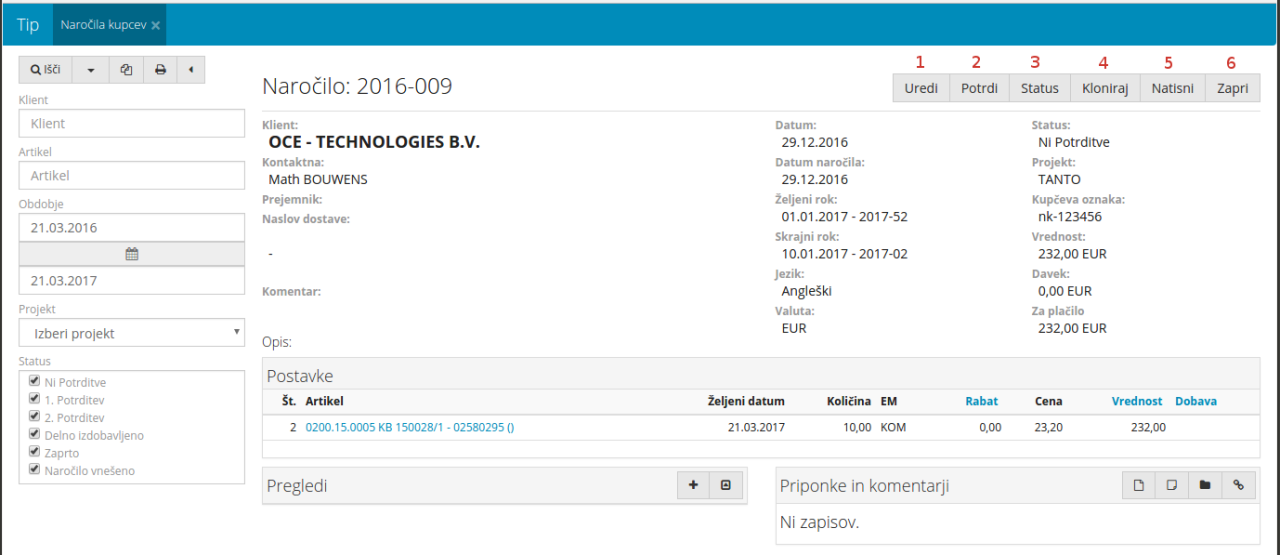Screen dimensions: 1280x555
Task: Switch to the Naročila kupcev tab
Action: pyautogui.click(x=104, y=25)
